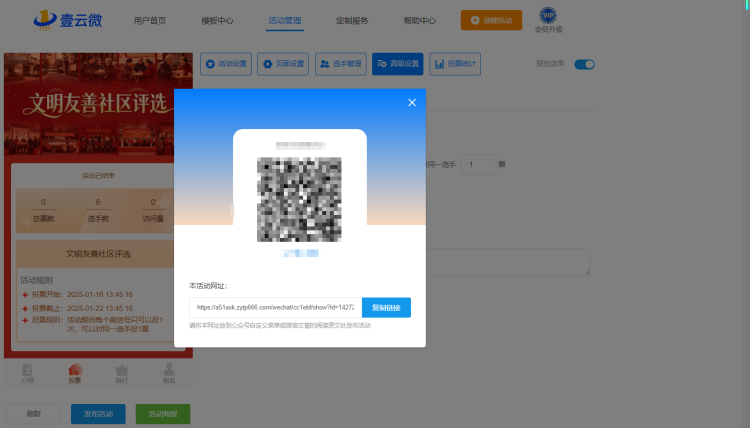Screen dimensions: 750x428
Task: Open 活动管理 in the navigation bar
Action: click(x=285, y=21)
